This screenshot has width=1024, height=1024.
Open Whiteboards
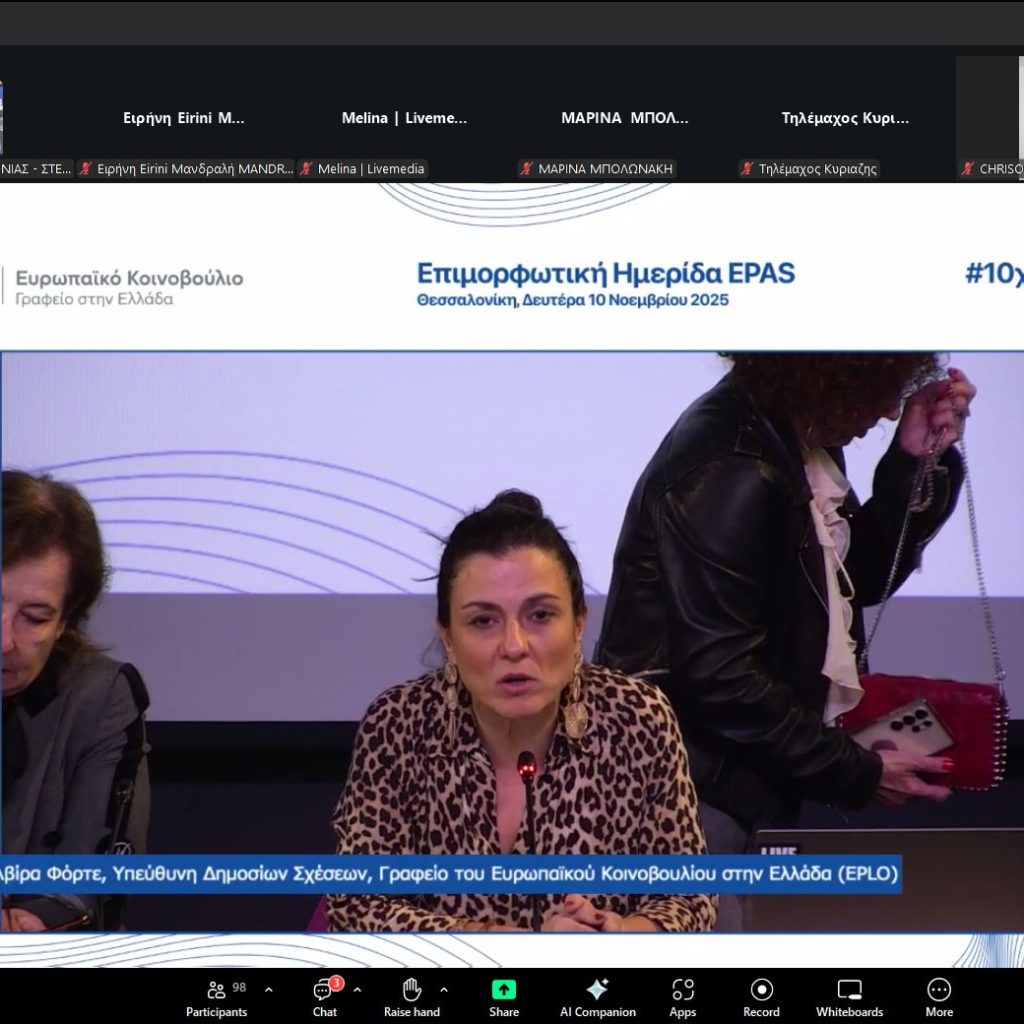849,996
